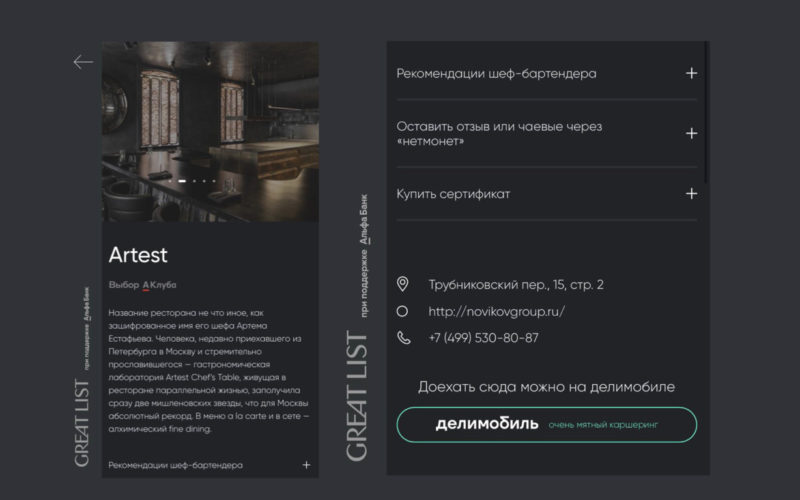Click the restaurant interior photo
800x500 pixels.
210,132
